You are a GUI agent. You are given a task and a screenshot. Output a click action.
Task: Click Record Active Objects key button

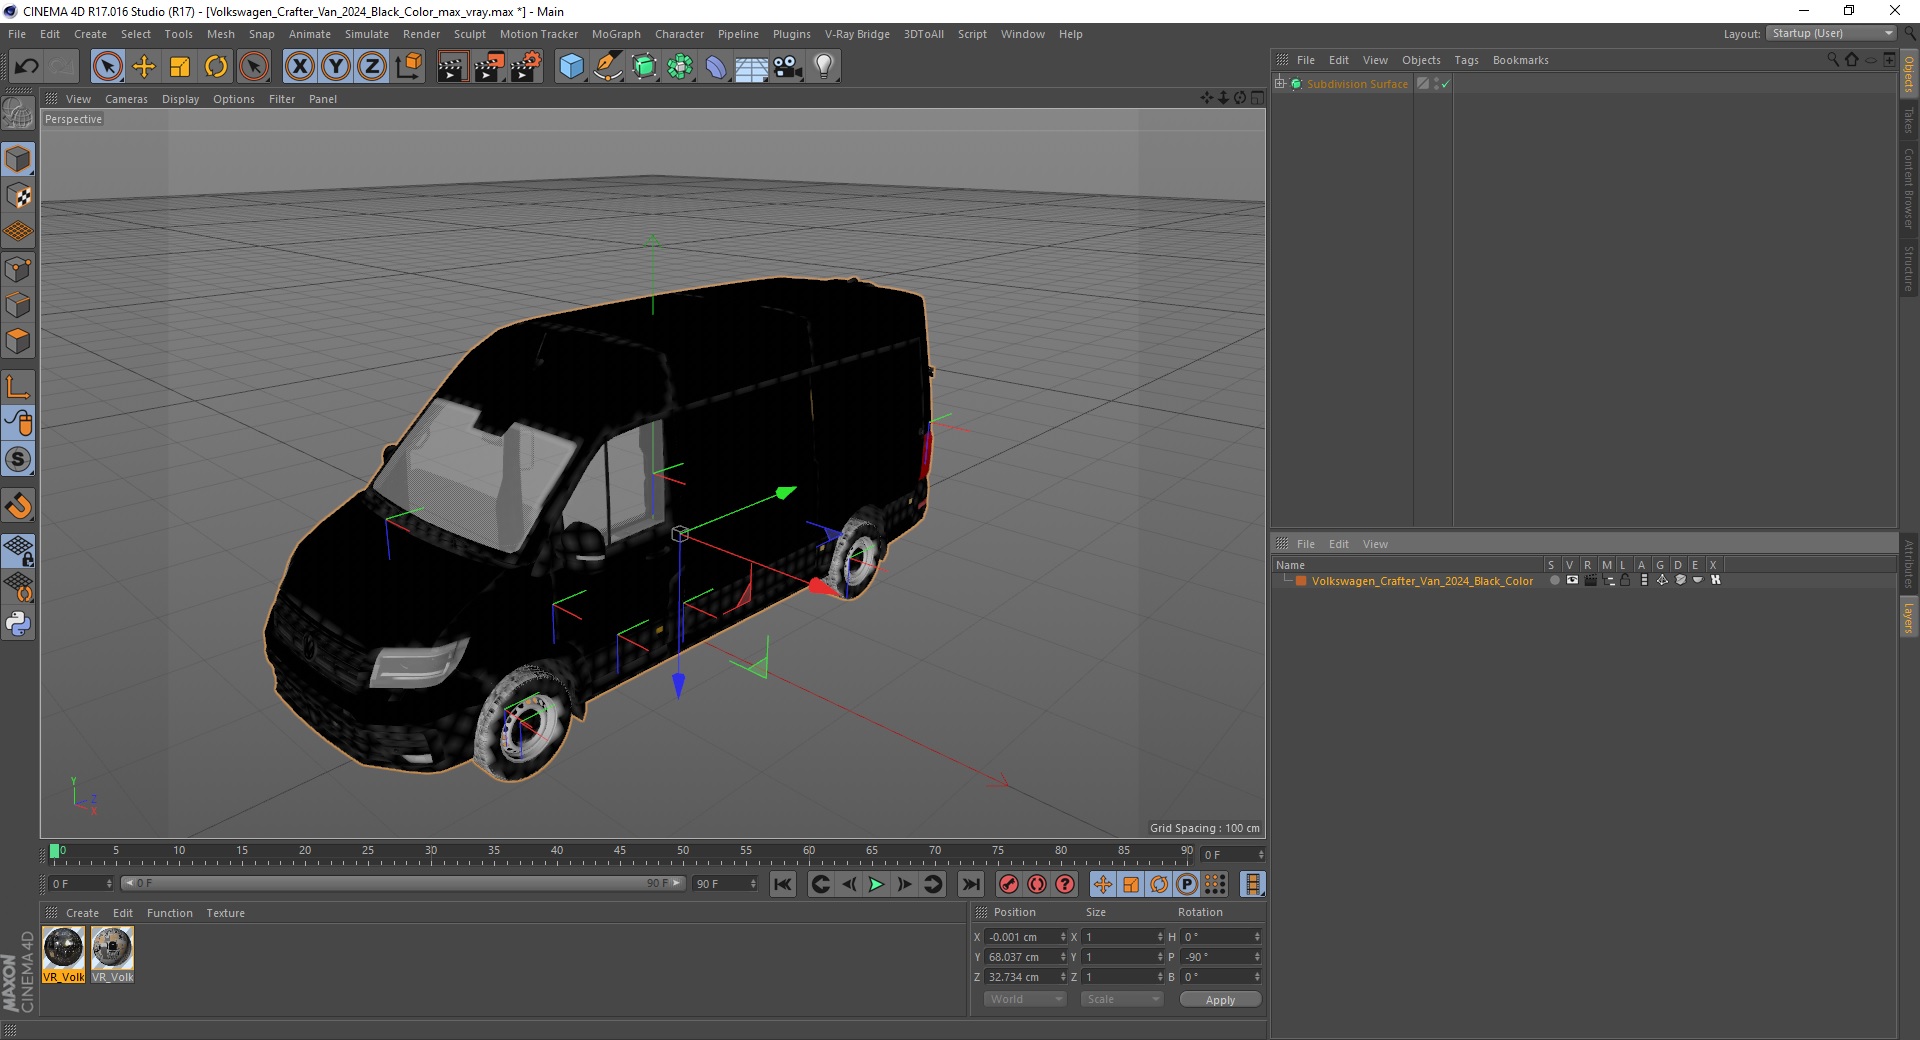1009,884
